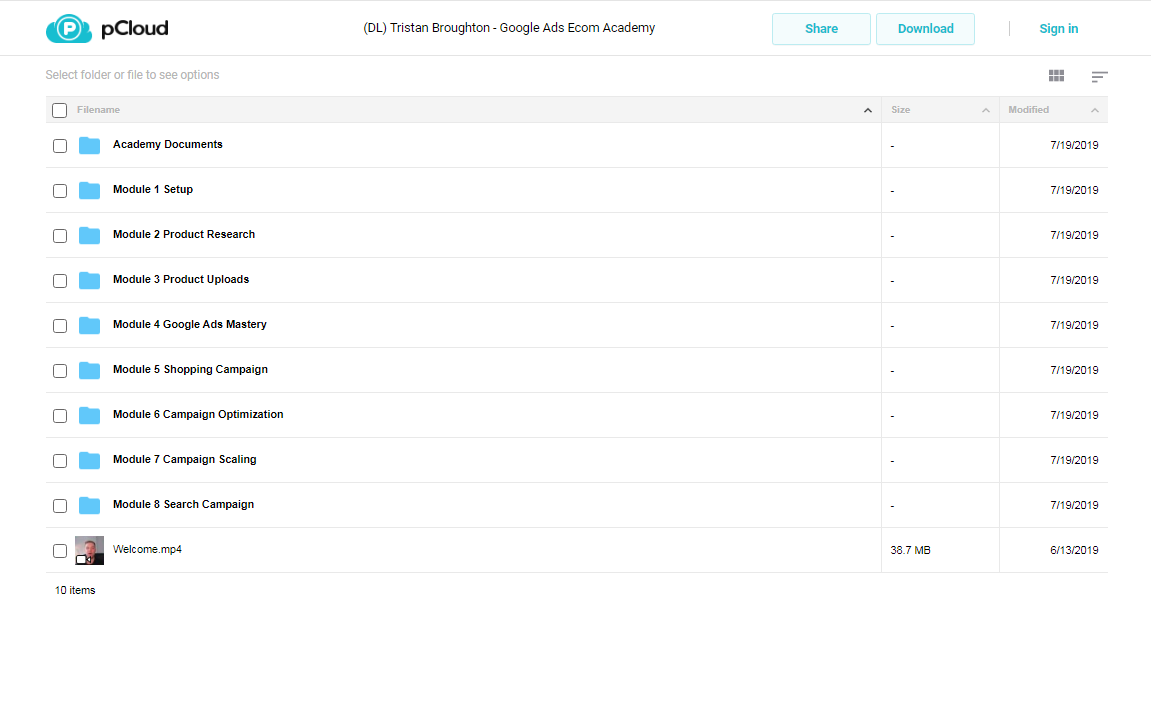
Task: Check the Academy Documents checkbox
Action: [x=60, y=146]
